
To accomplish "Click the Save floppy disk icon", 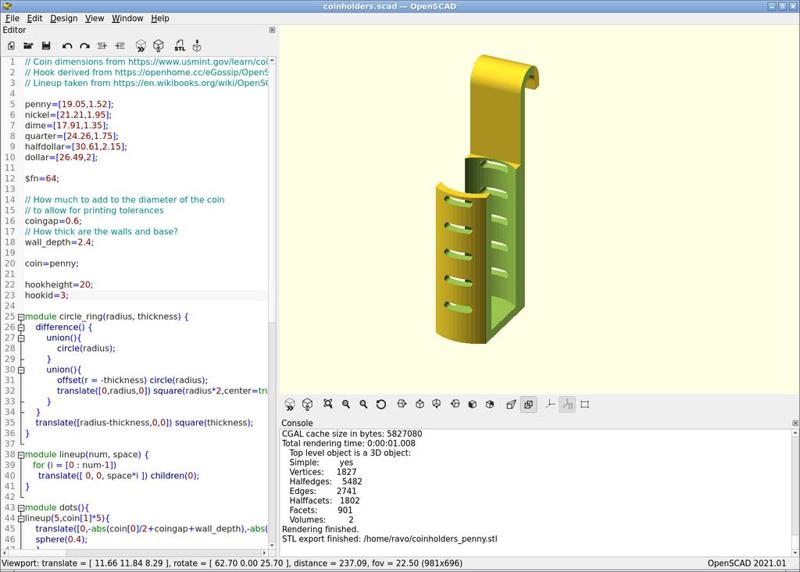I will pos(46,46).
